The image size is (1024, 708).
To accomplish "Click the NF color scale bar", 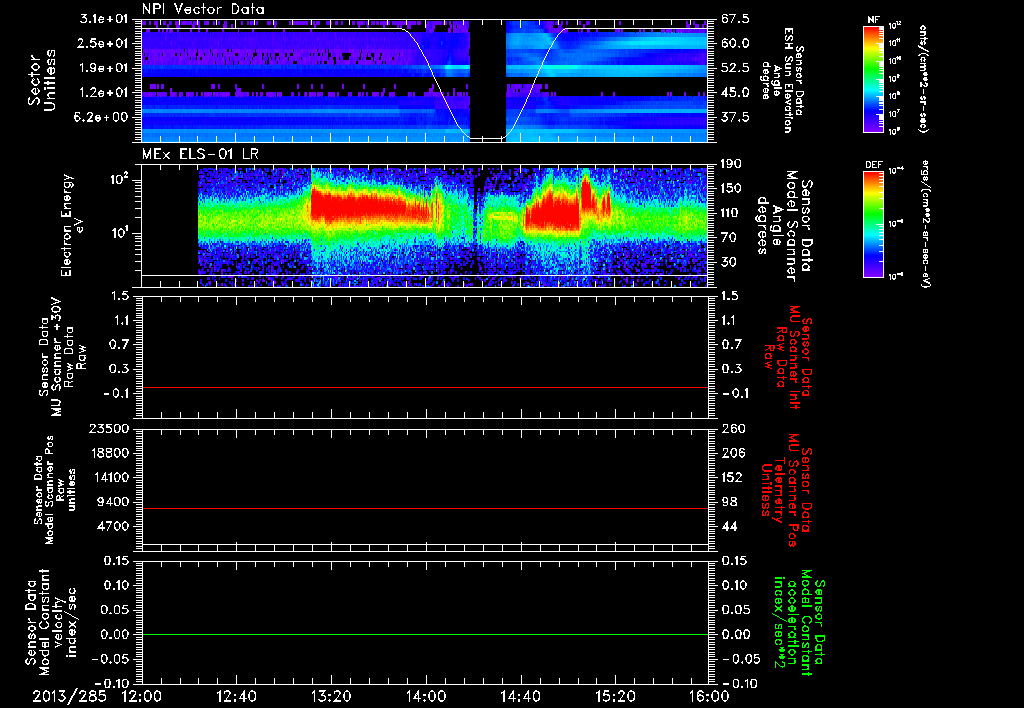I will click(x=874, y=78).
